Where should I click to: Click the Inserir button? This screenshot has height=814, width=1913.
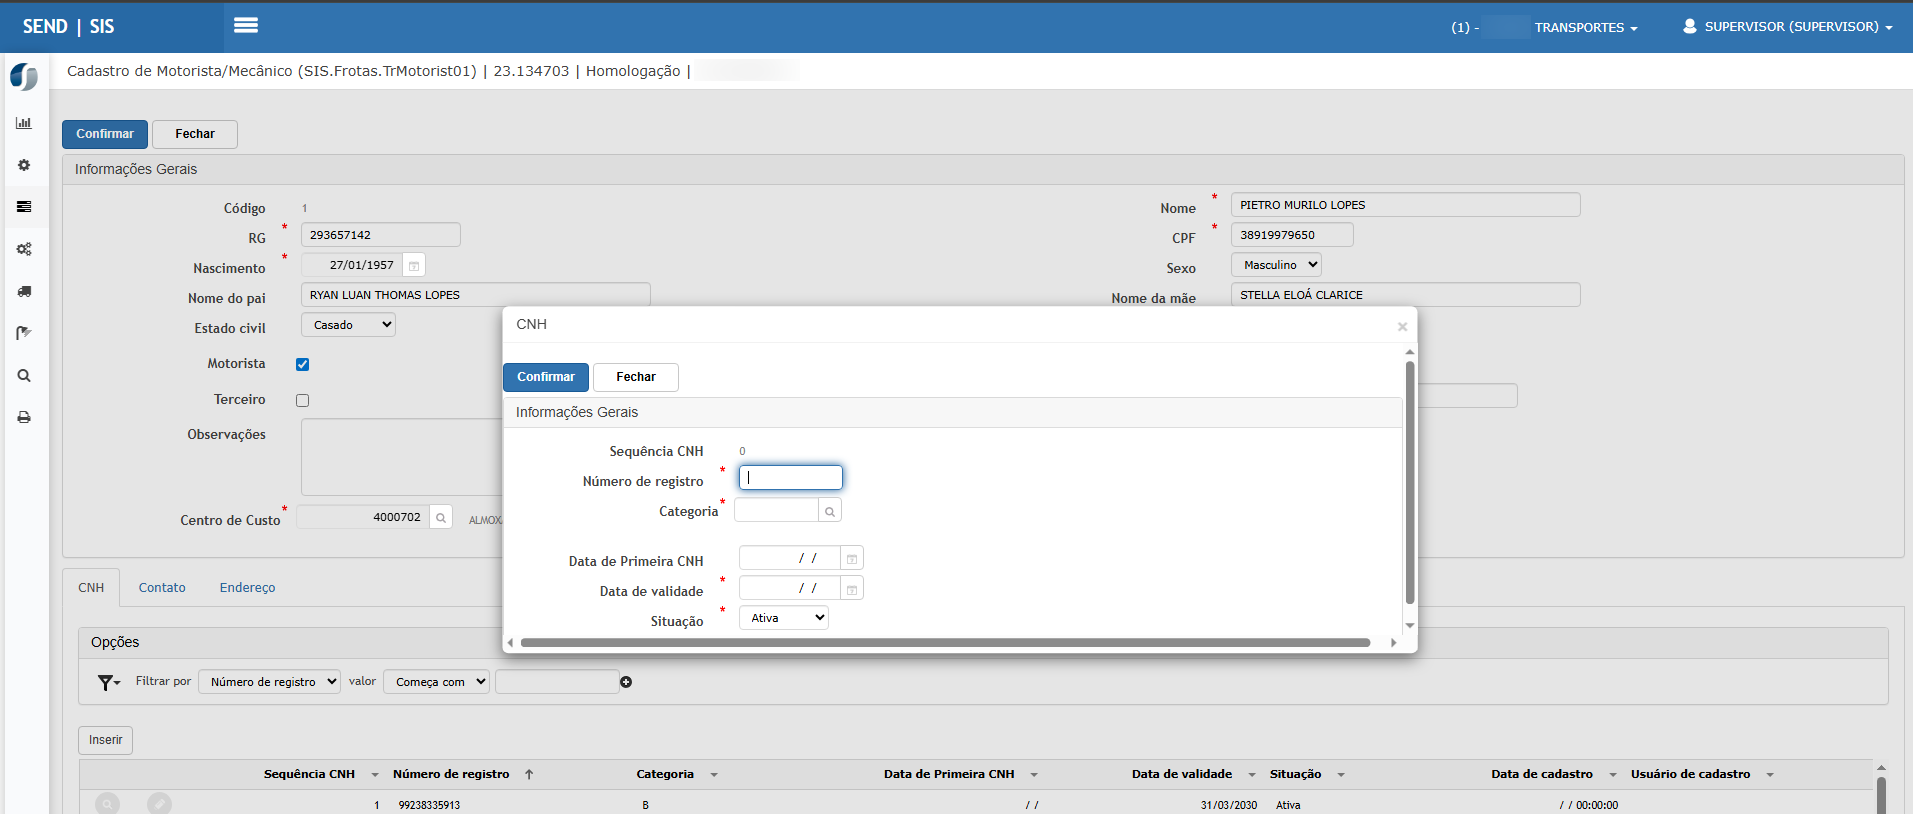click(105, 740)
